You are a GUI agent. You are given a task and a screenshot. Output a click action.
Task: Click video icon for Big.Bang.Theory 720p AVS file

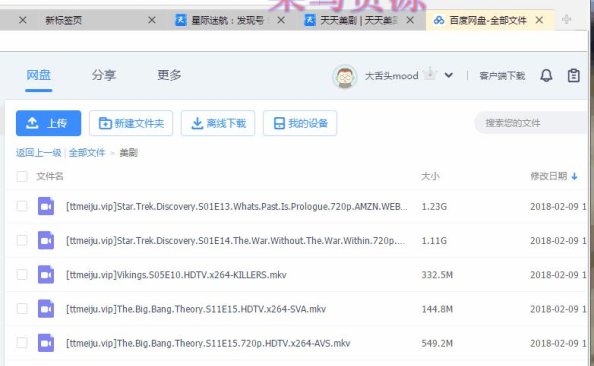46,343
